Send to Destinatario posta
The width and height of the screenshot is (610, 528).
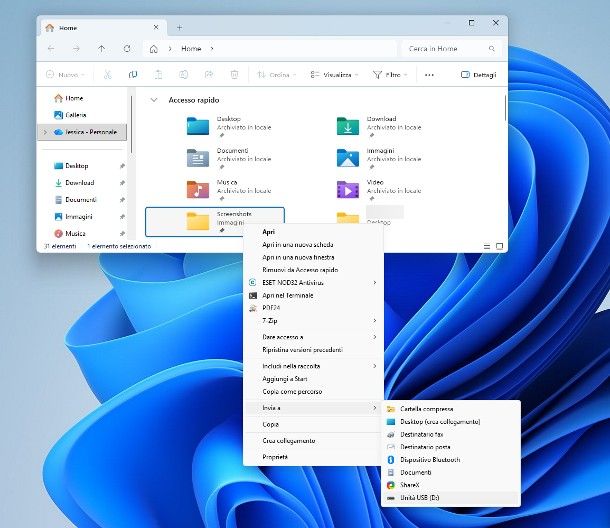click(x=451, y=447)
